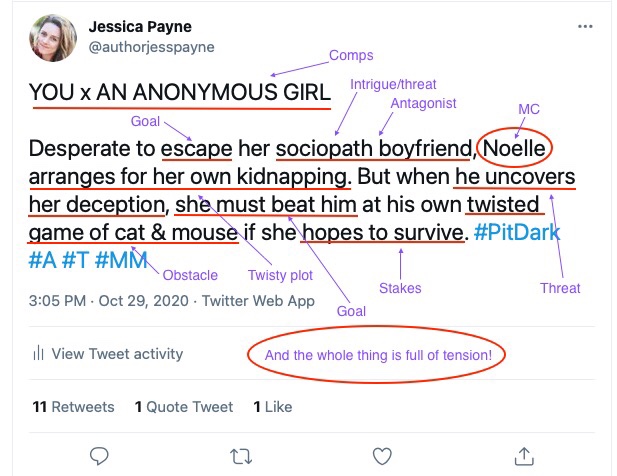The image size is (617, 476).
Task: Open the share tweet icon
Action: click(x=523, y=456)
